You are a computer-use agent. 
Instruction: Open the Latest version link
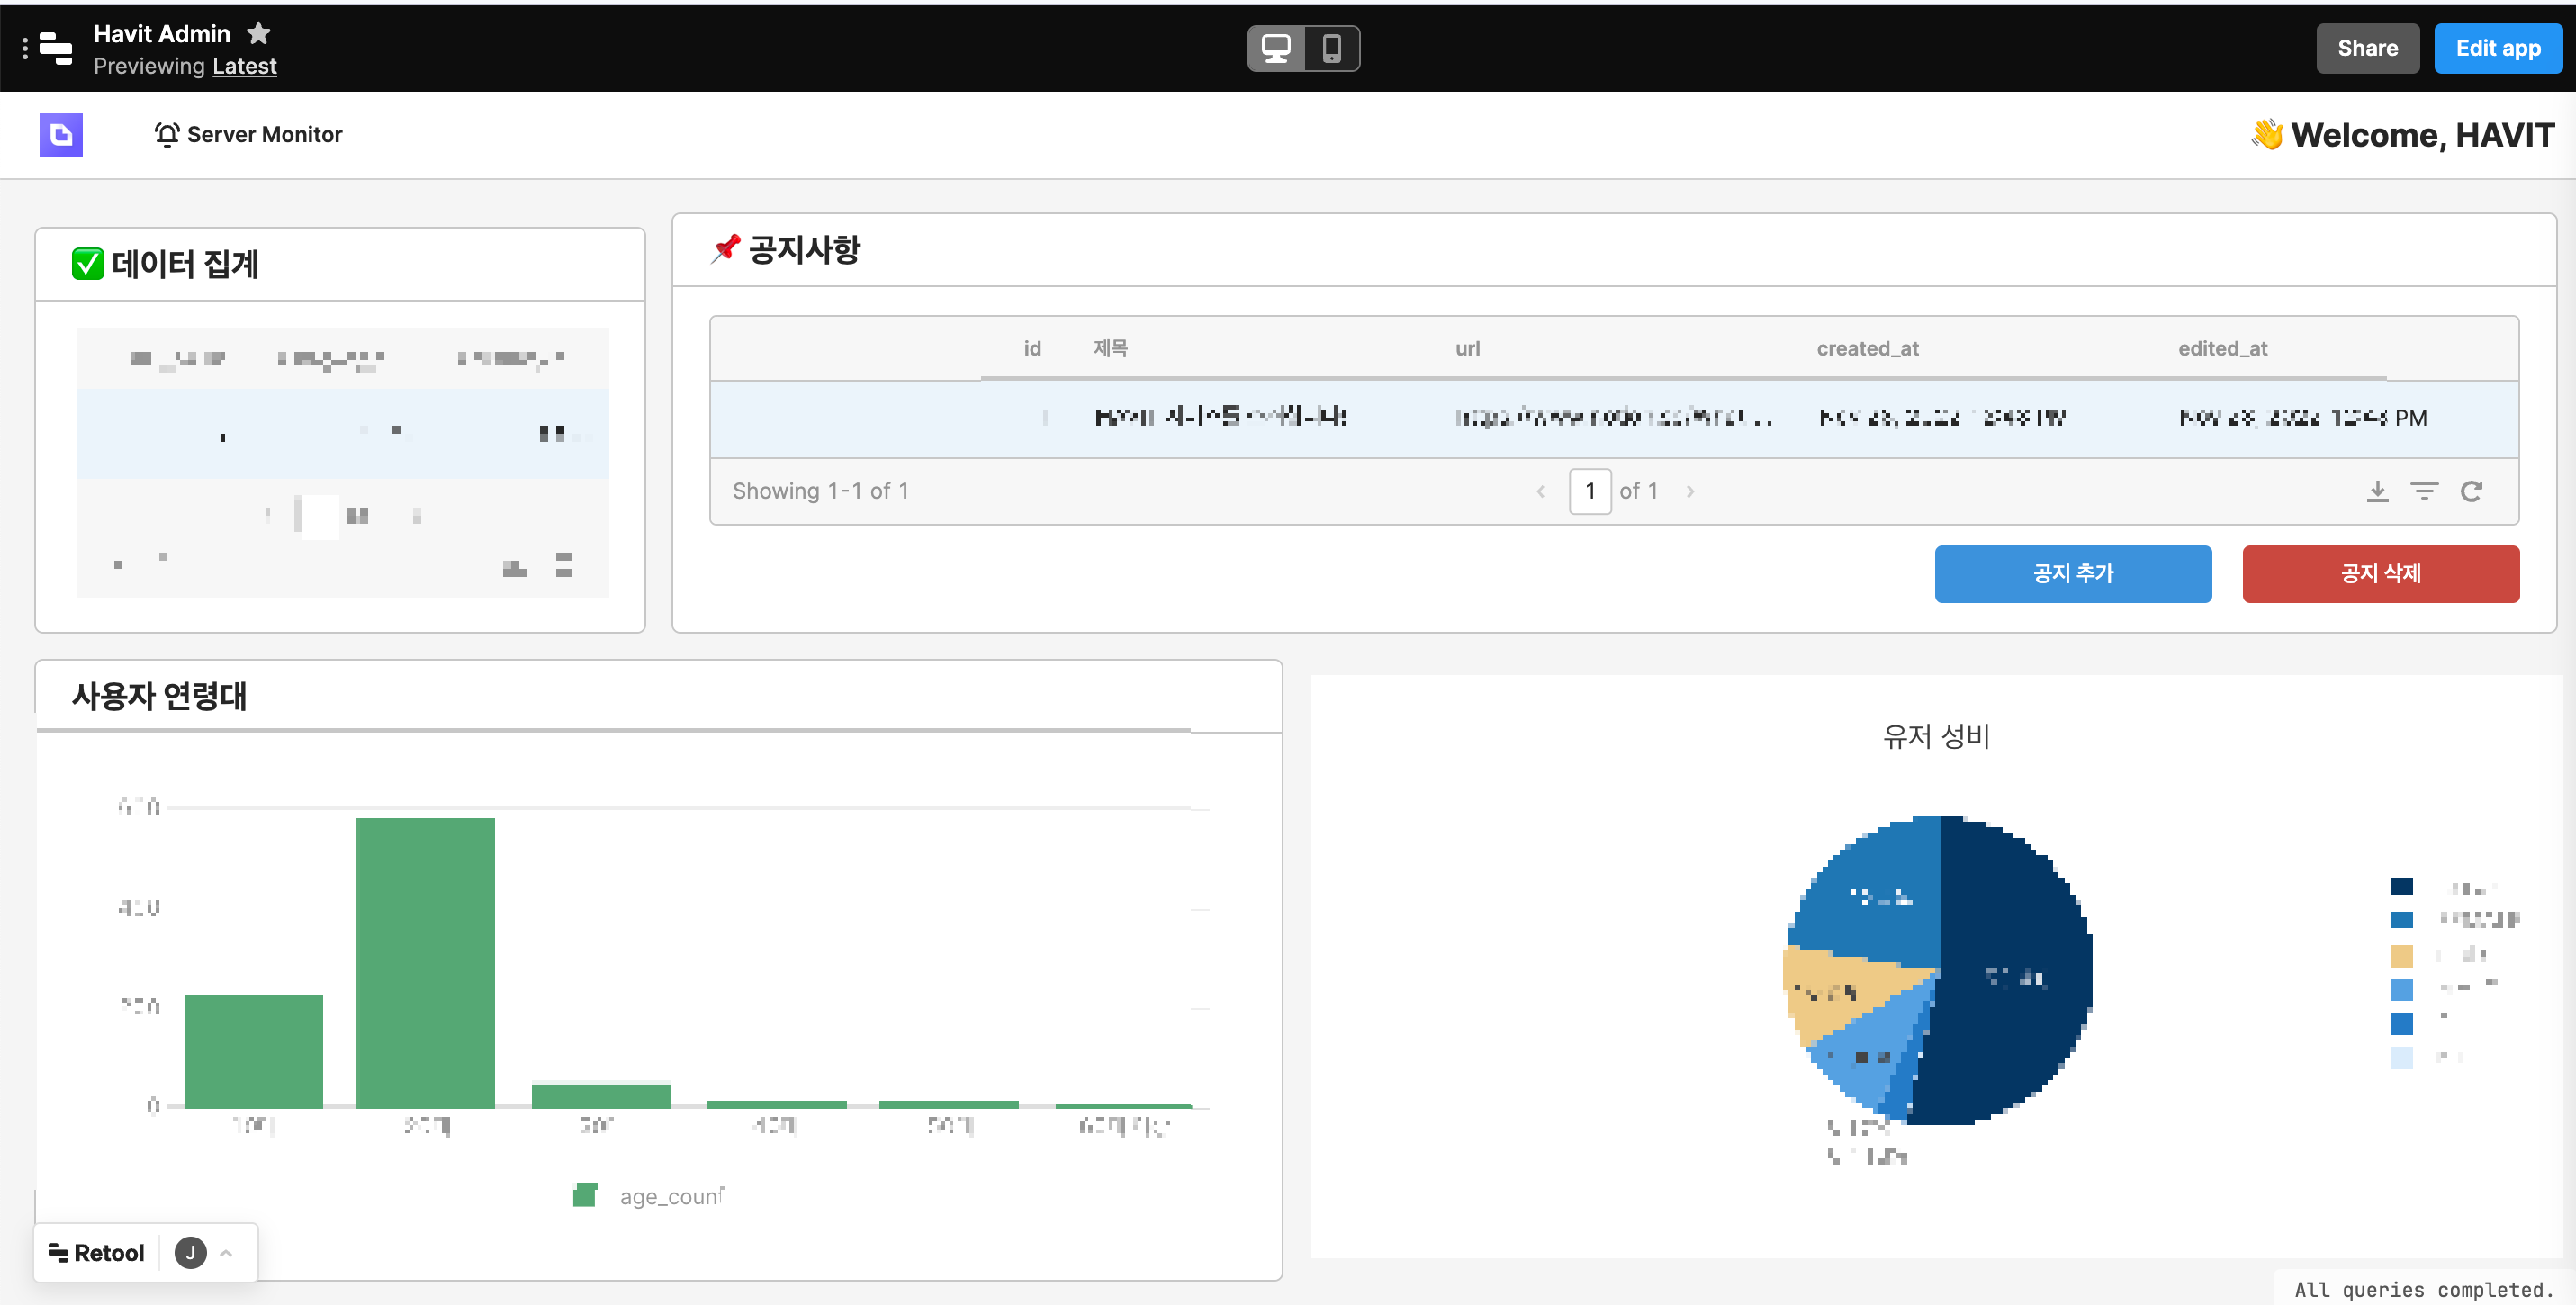tap(244, 66)
